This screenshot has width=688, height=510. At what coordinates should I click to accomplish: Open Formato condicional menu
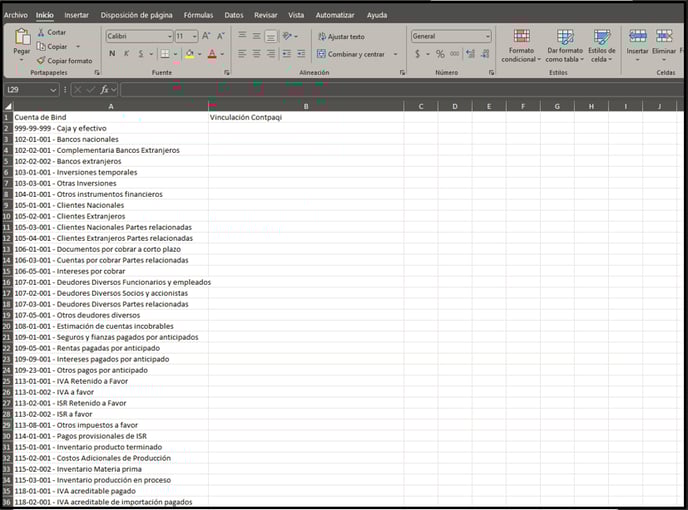pos(521,46)
